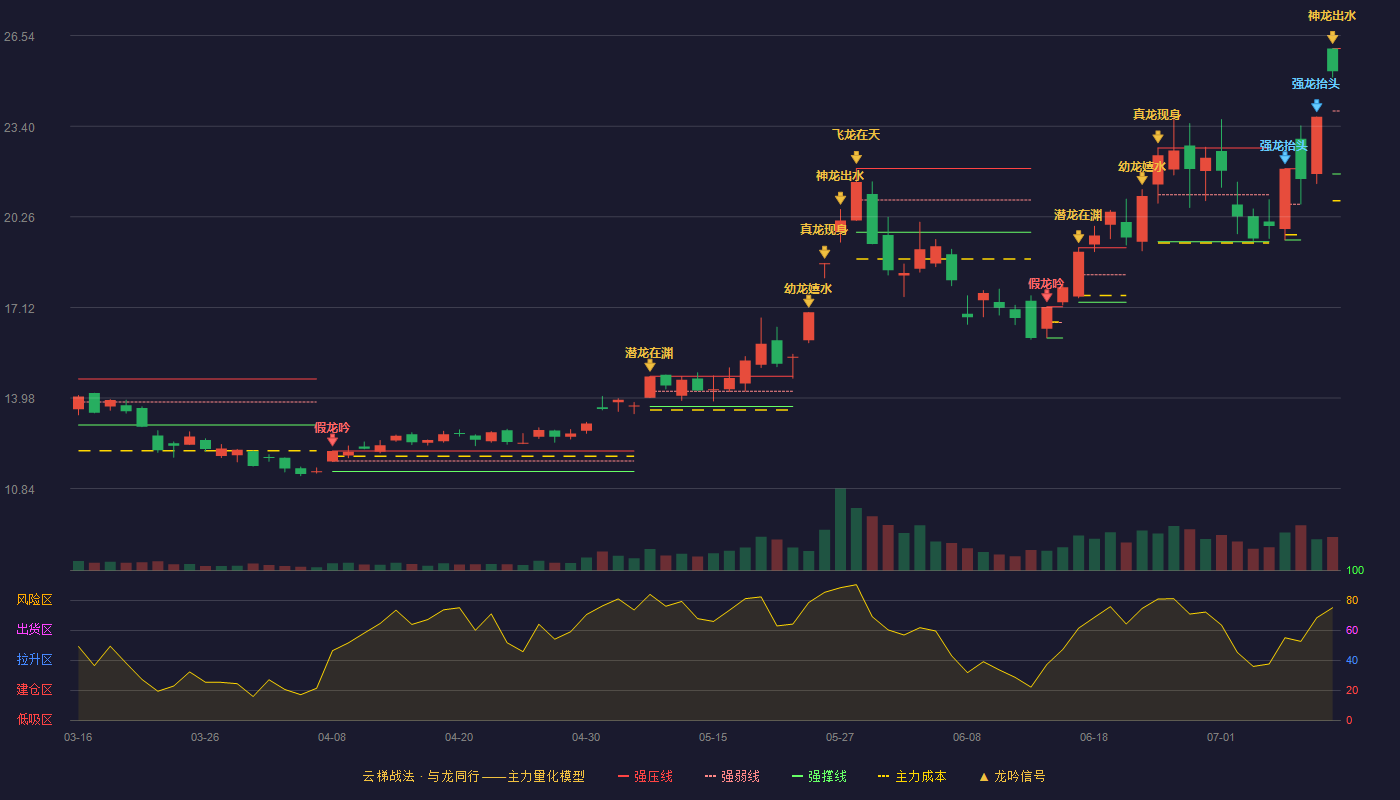Click the newest green candle at the chart's top
Viewport: 1400px width, 800px height.
pyautogui.click(x=1332, y=60)
